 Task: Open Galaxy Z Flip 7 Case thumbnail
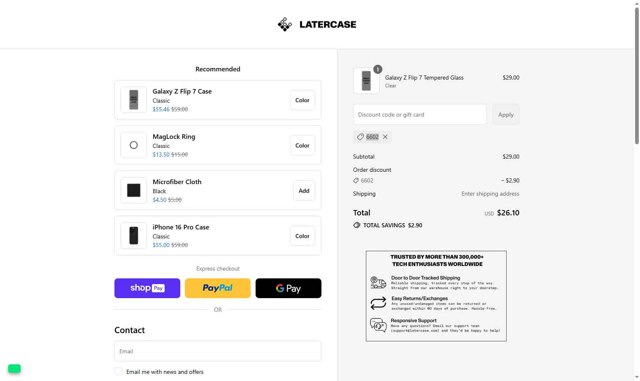(x=133, y=100)
